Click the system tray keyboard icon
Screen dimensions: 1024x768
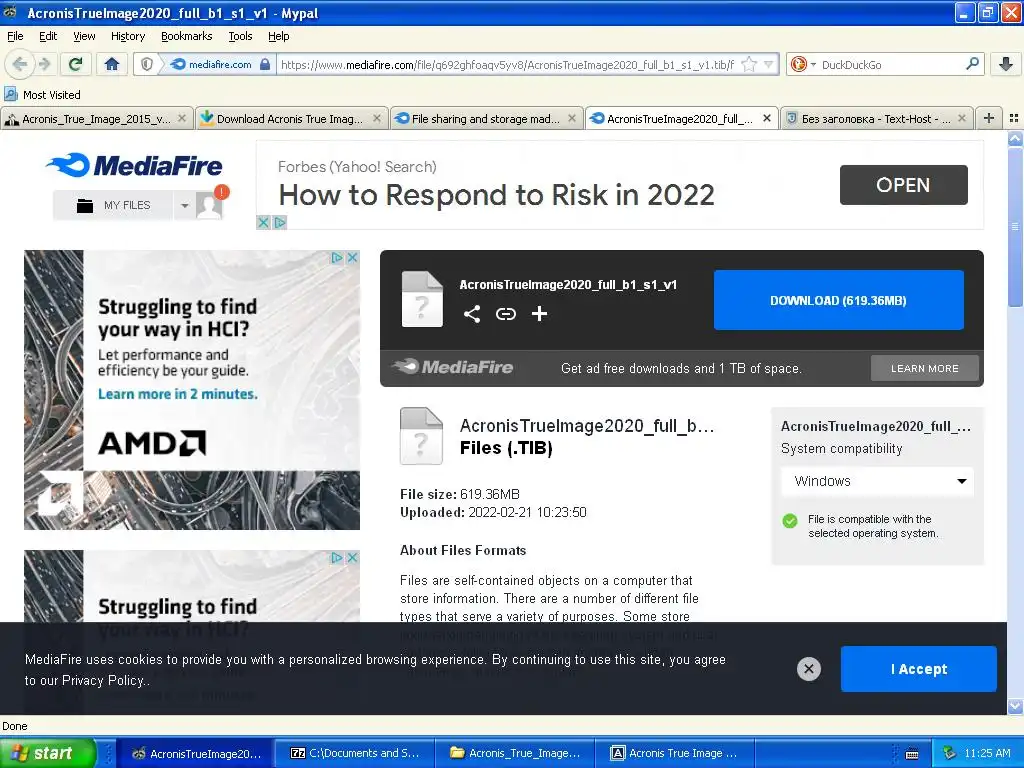(x=912, y=754)
